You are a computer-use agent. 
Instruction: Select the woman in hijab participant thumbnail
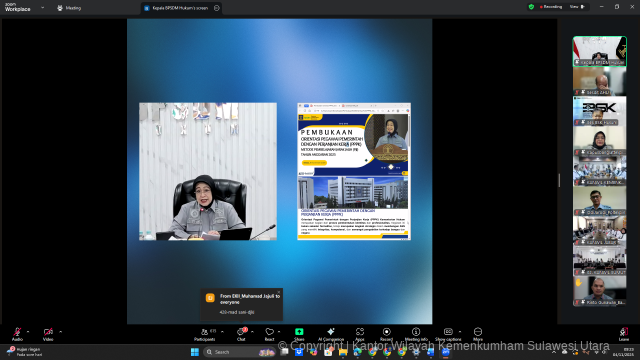pyautogui.click(x=600, y=141)
